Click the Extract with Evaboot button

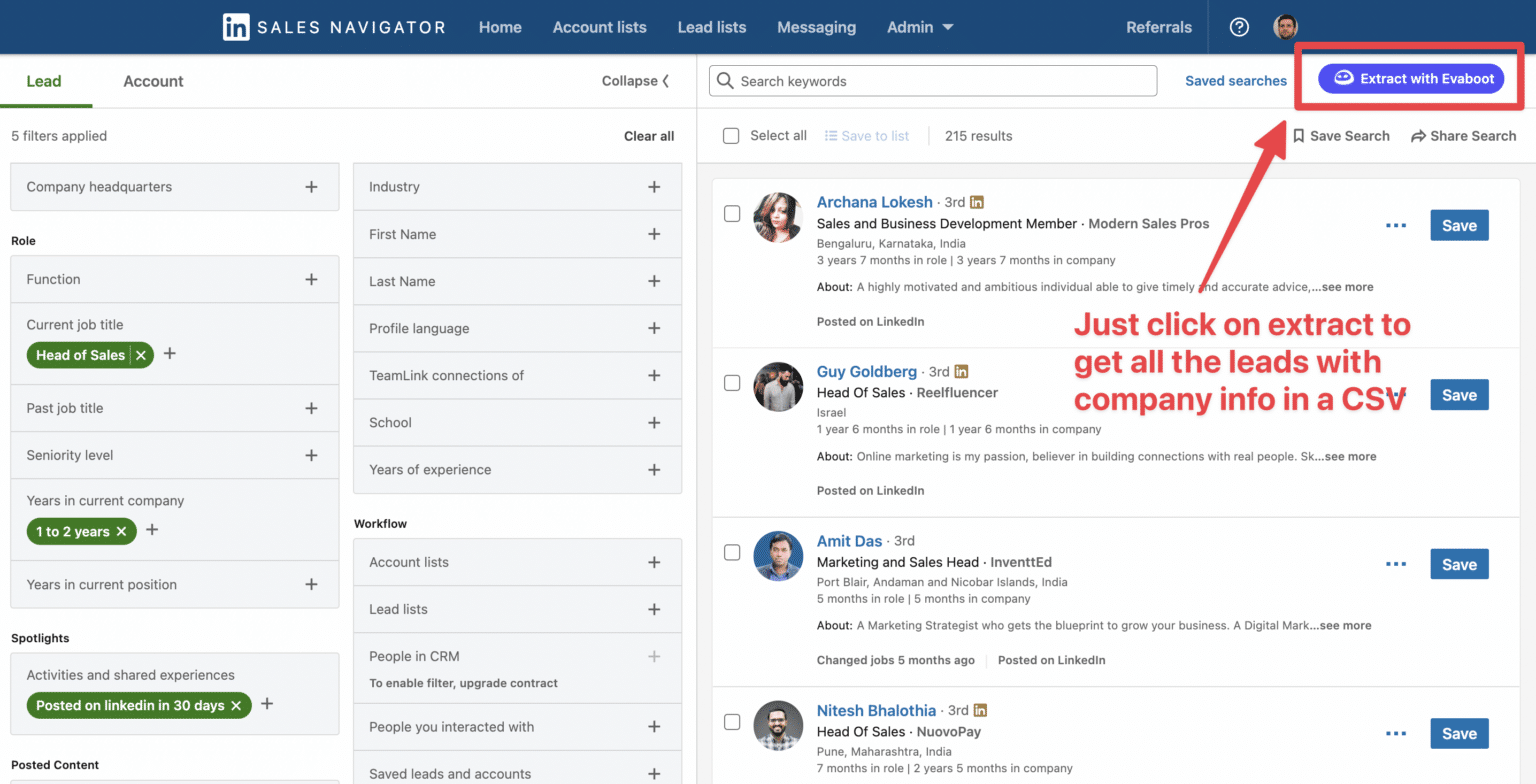coord(1410,78)
